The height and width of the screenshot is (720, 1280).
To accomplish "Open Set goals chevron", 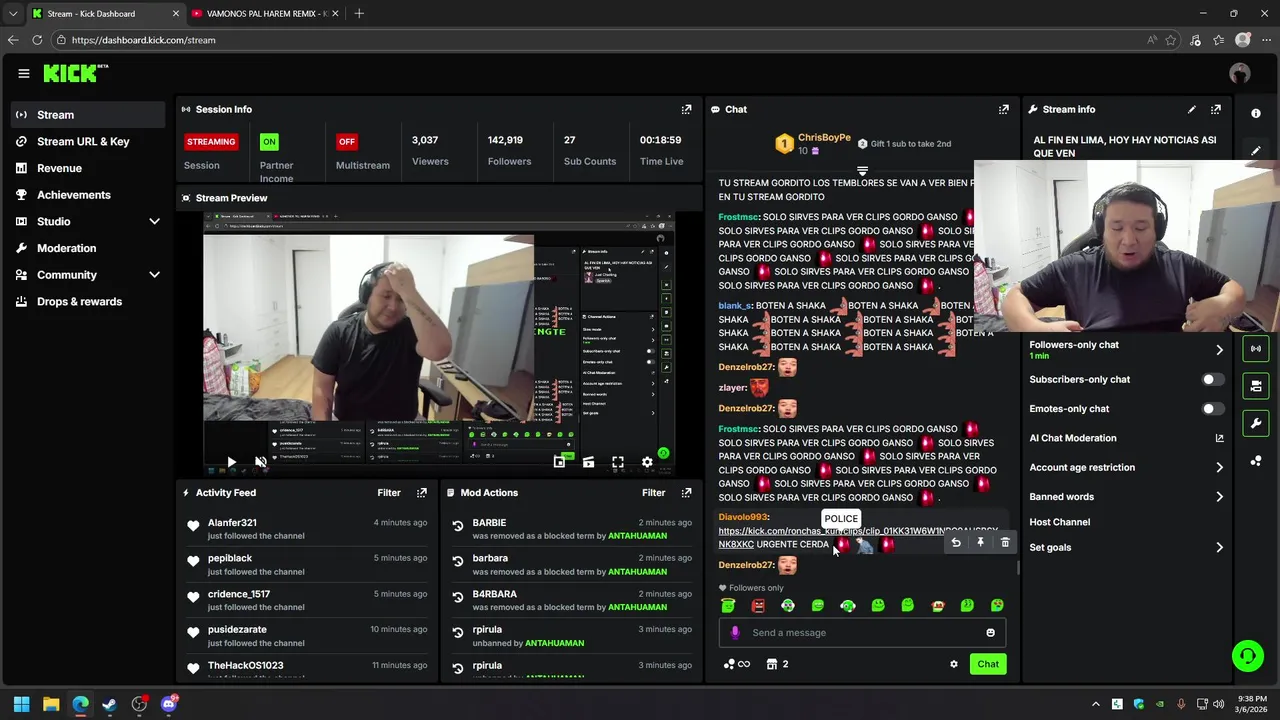I will click(x=1219, y=548).
